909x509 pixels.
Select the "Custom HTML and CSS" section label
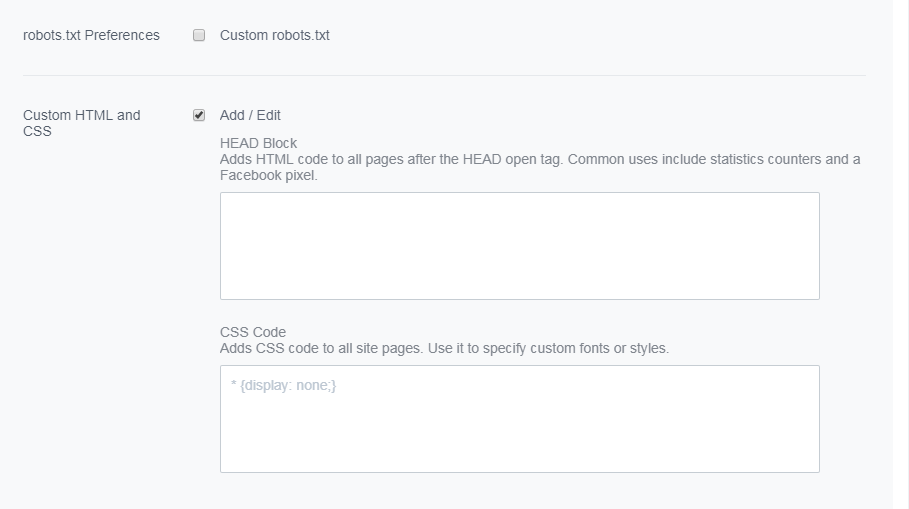tap(82, 123)
